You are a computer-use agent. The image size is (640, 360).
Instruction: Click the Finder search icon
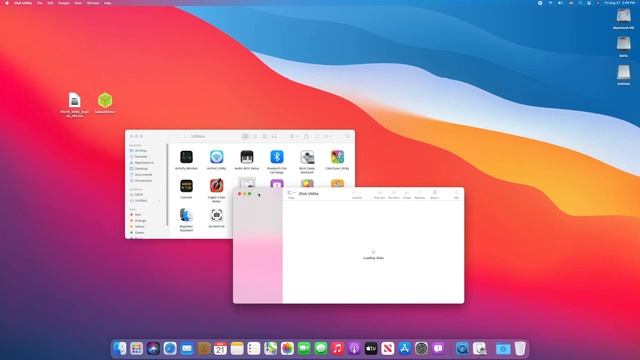tap(348, 136)
